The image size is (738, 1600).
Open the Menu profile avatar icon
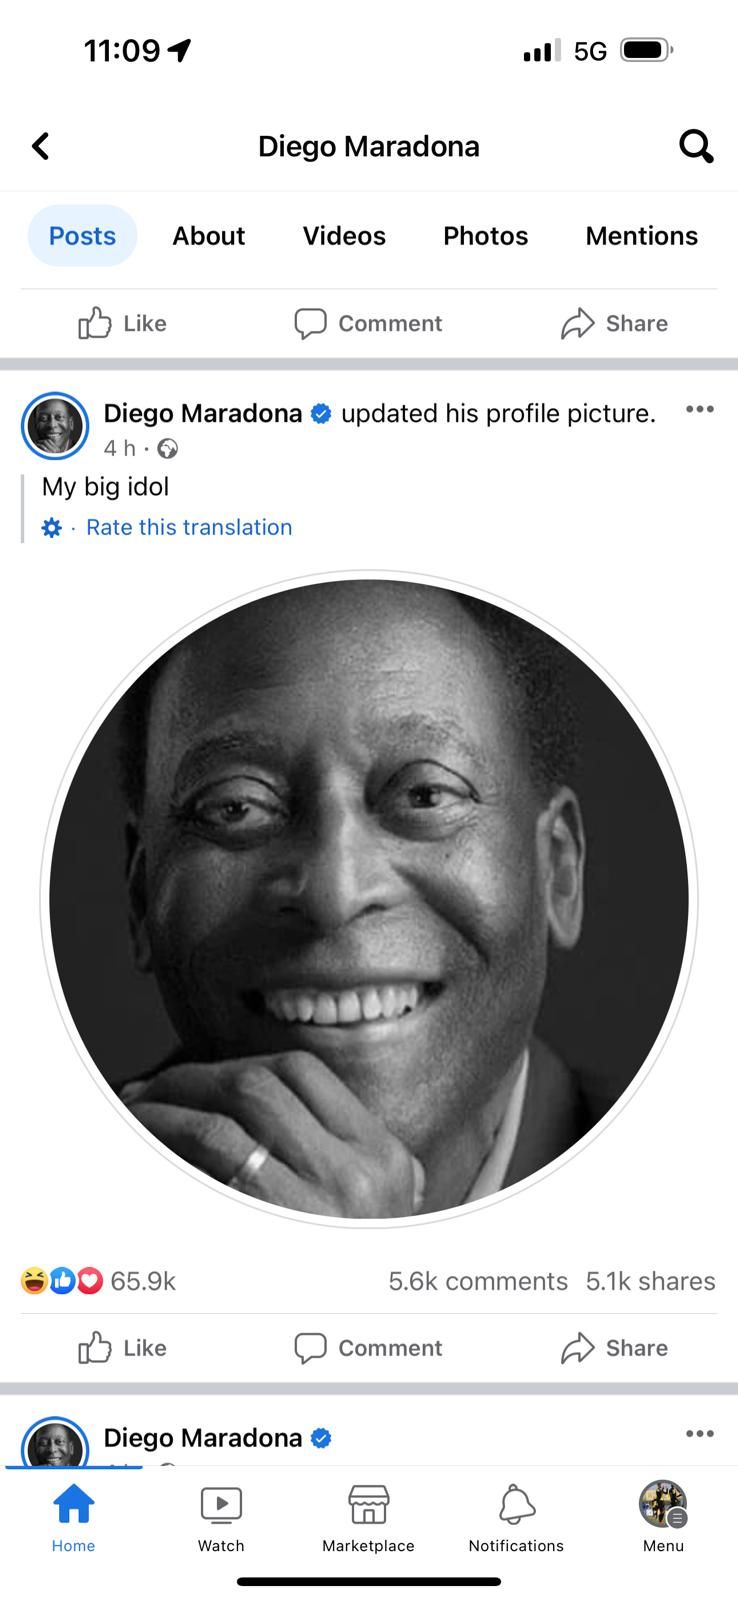point(663,1504)
